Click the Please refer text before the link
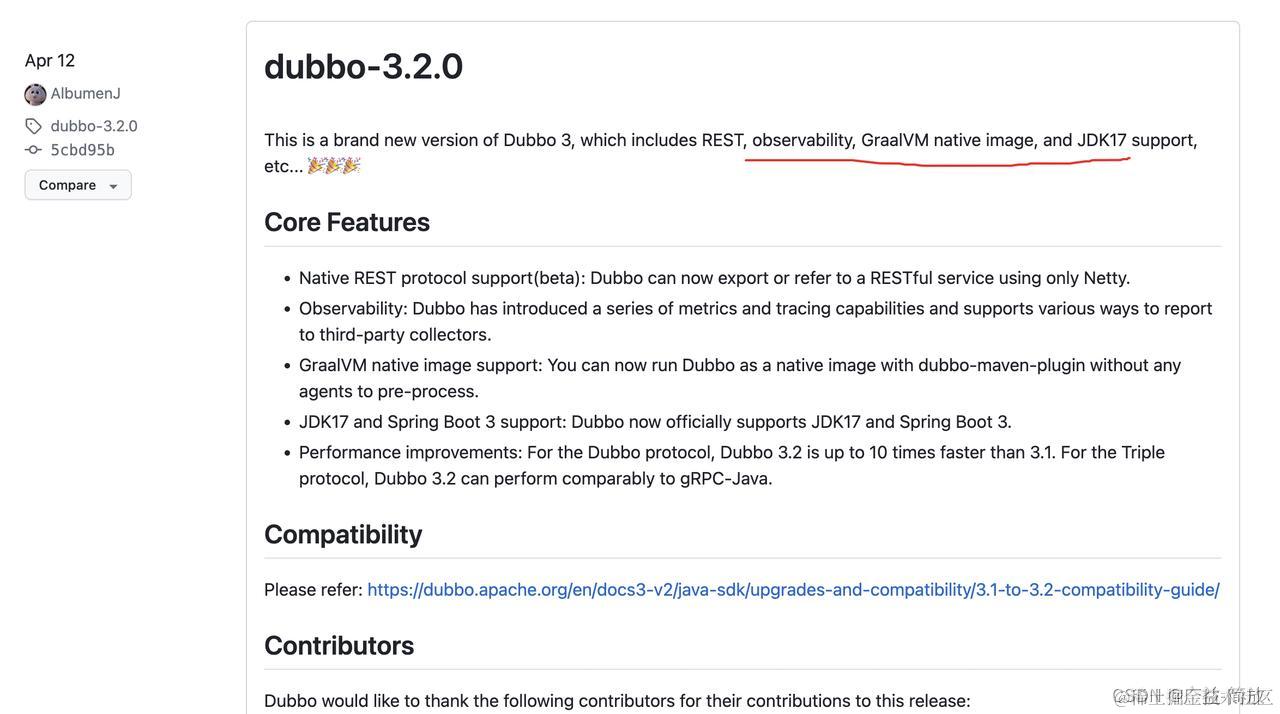The width and height of the screenshot is (1280, 714). coord(310,589)
